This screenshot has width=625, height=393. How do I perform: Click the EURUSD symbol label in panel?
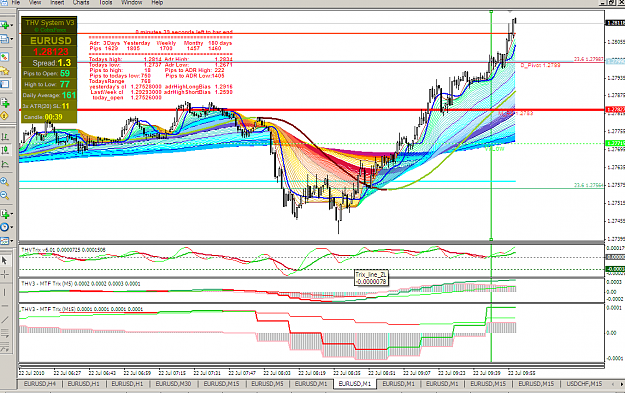coord(51,41)
